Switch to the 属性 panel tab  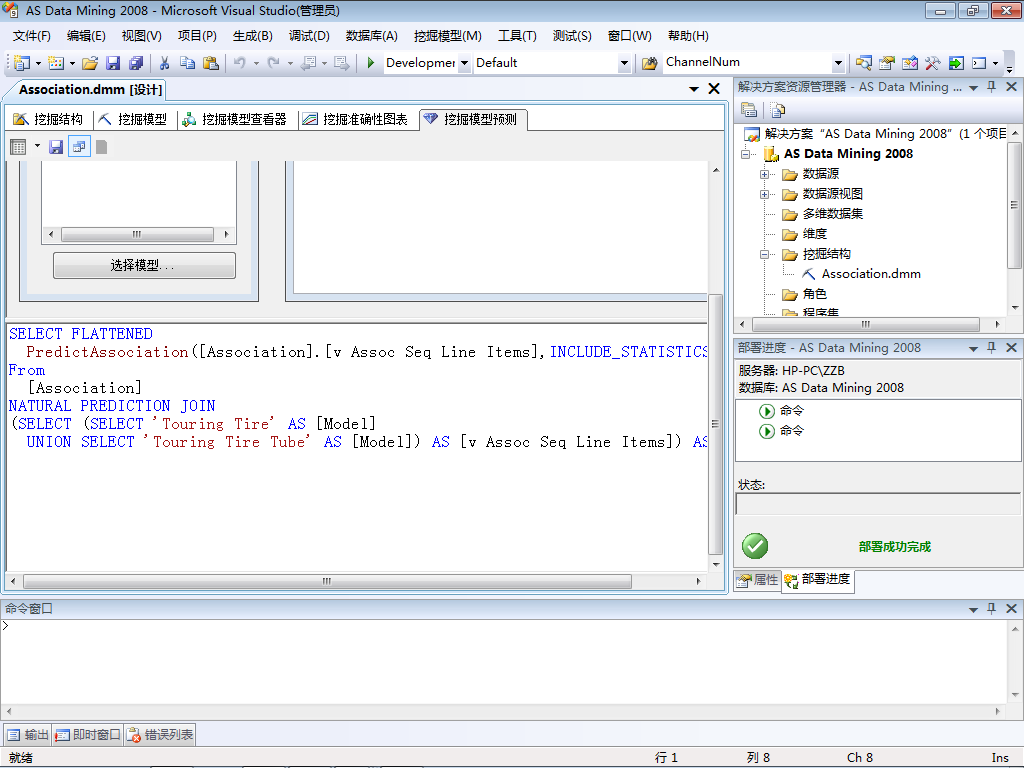758,579
